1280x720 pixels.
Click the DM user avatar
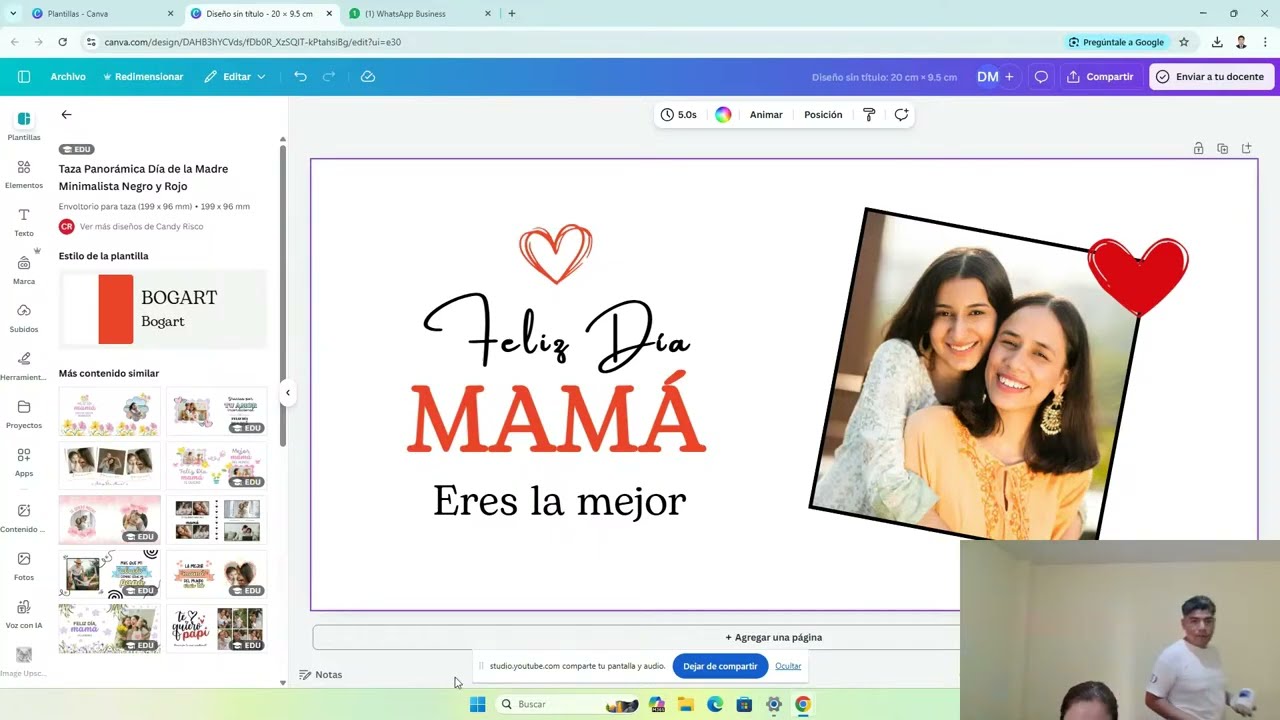tap(987, 77)
